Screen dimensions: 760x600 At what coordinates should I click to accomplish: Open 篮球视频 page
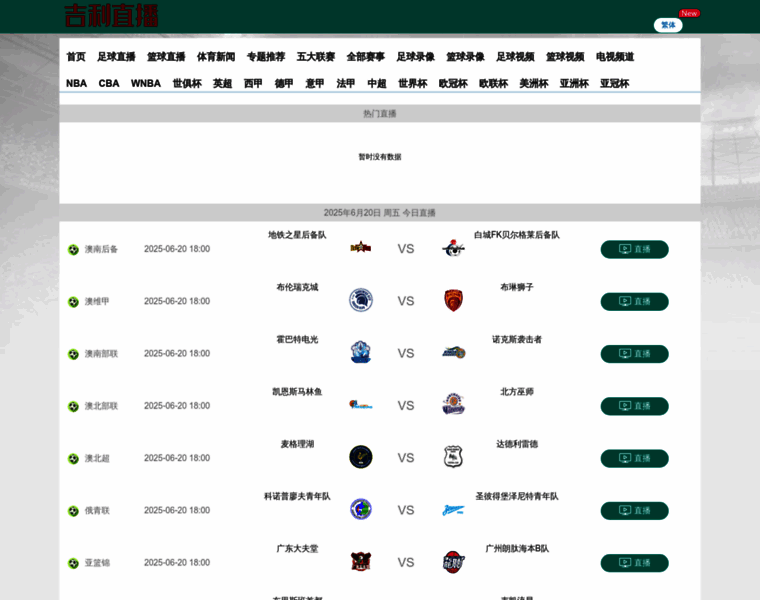tap(566, 57)
